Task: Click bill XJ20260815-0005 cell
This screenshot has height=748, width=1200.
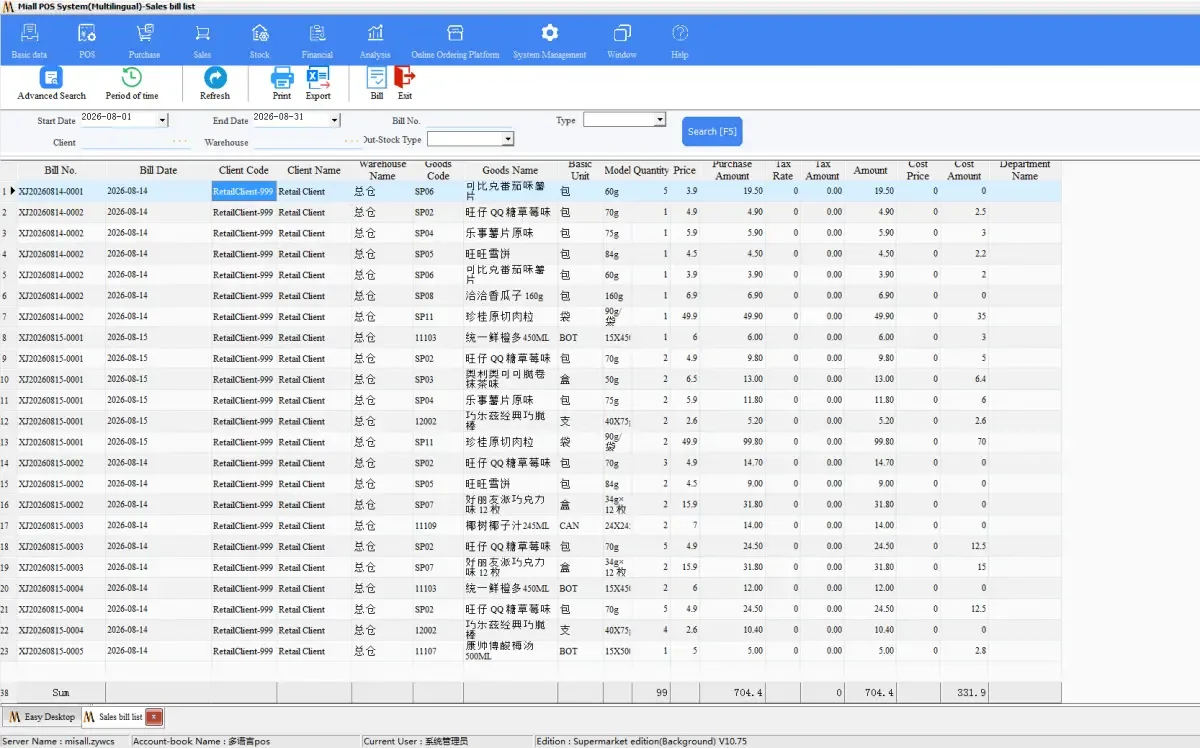Action: [61, 651]
